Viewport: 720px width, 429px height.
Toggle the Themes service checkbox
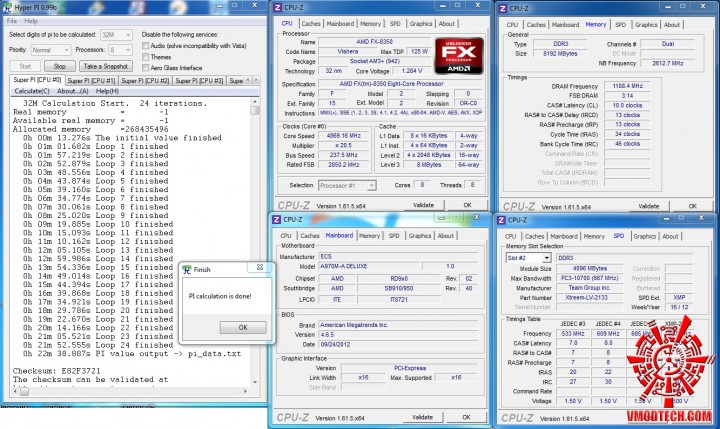(x=146, y=57)
